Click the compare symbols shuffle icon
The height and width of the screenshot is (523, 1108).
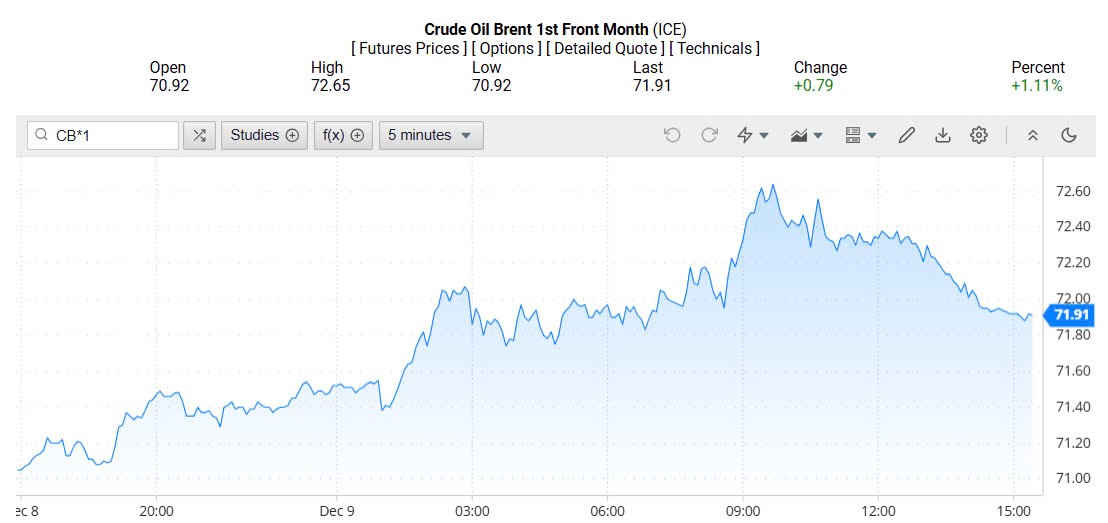pos(199,135)
